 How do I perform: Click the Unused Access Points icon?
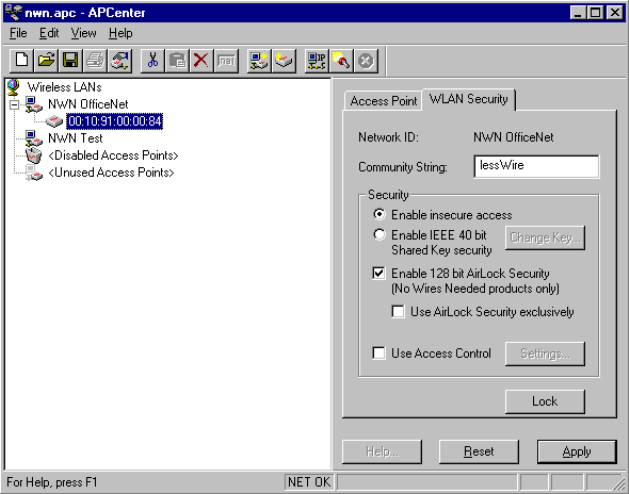[x=34, y=173]
